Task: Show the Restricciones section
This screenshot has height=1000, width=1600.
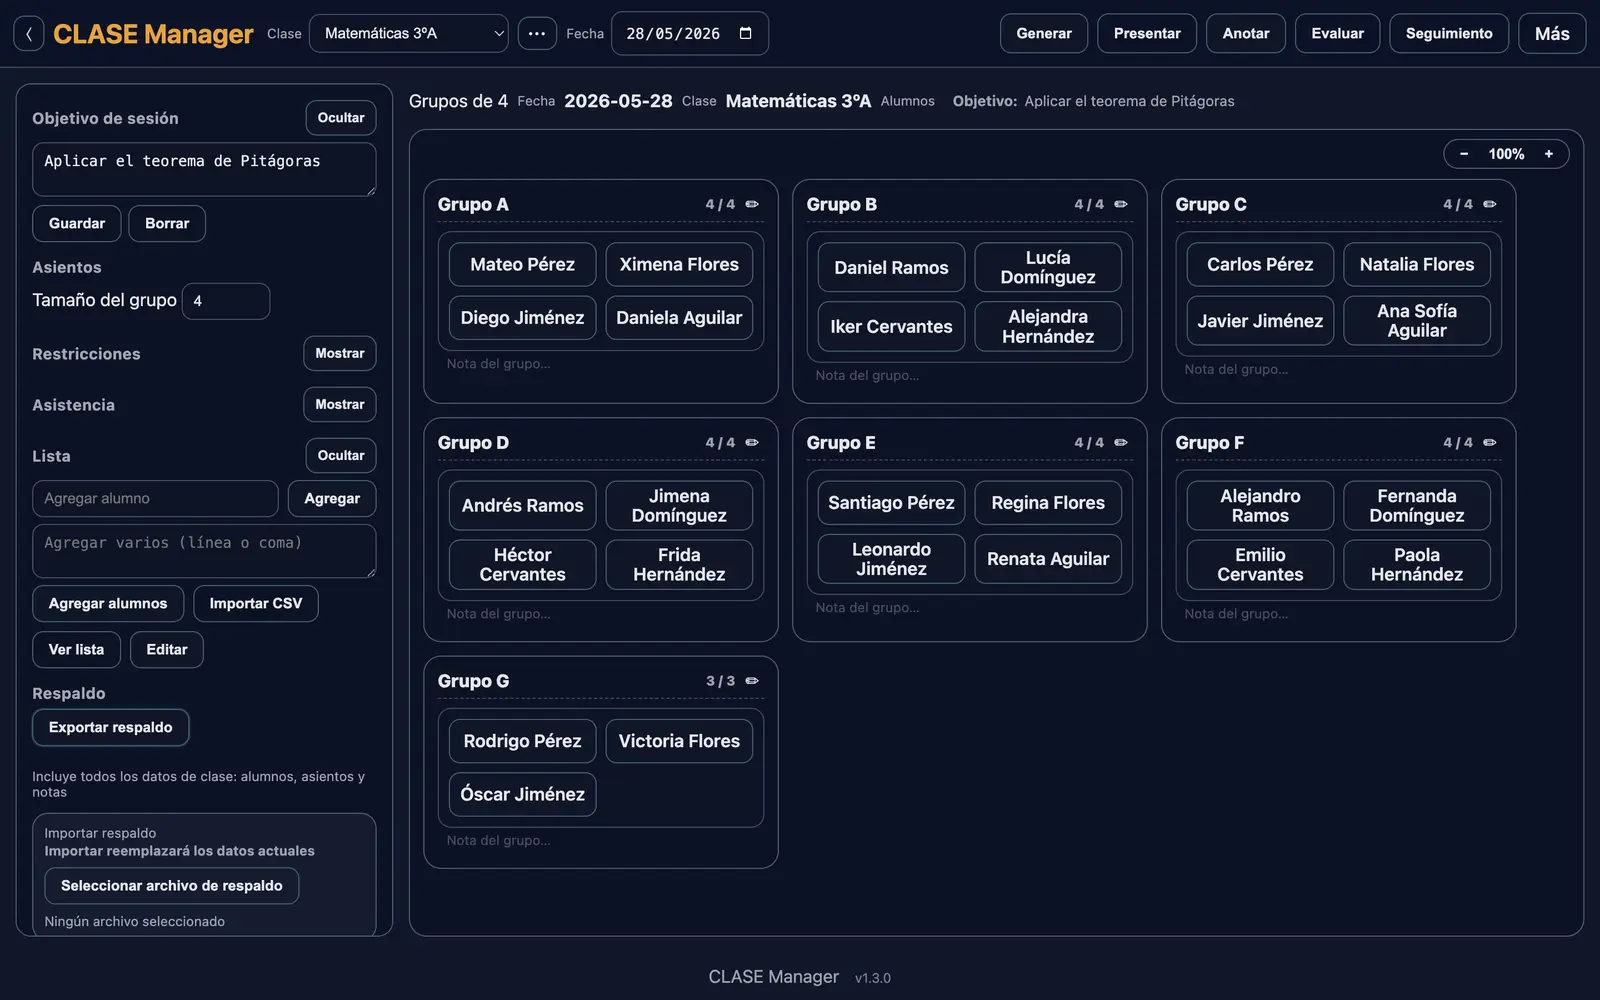Action: tap(340, 354)
